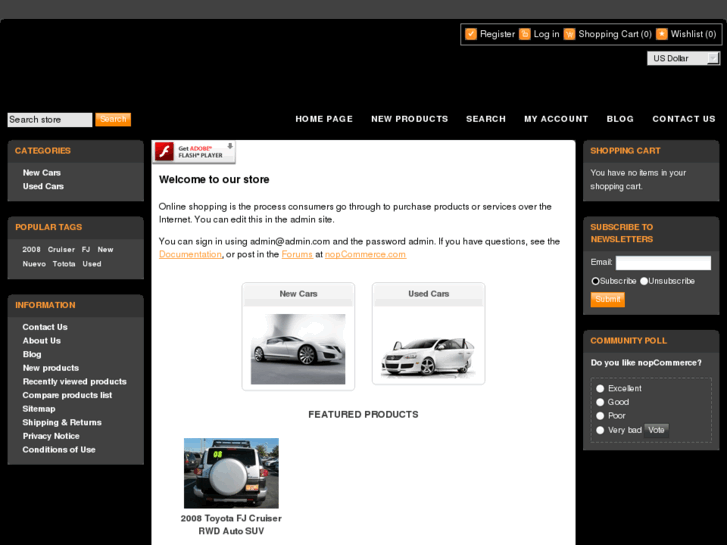
Task: Select Used Cars in Categories sidebar
Action: [43, 186]
